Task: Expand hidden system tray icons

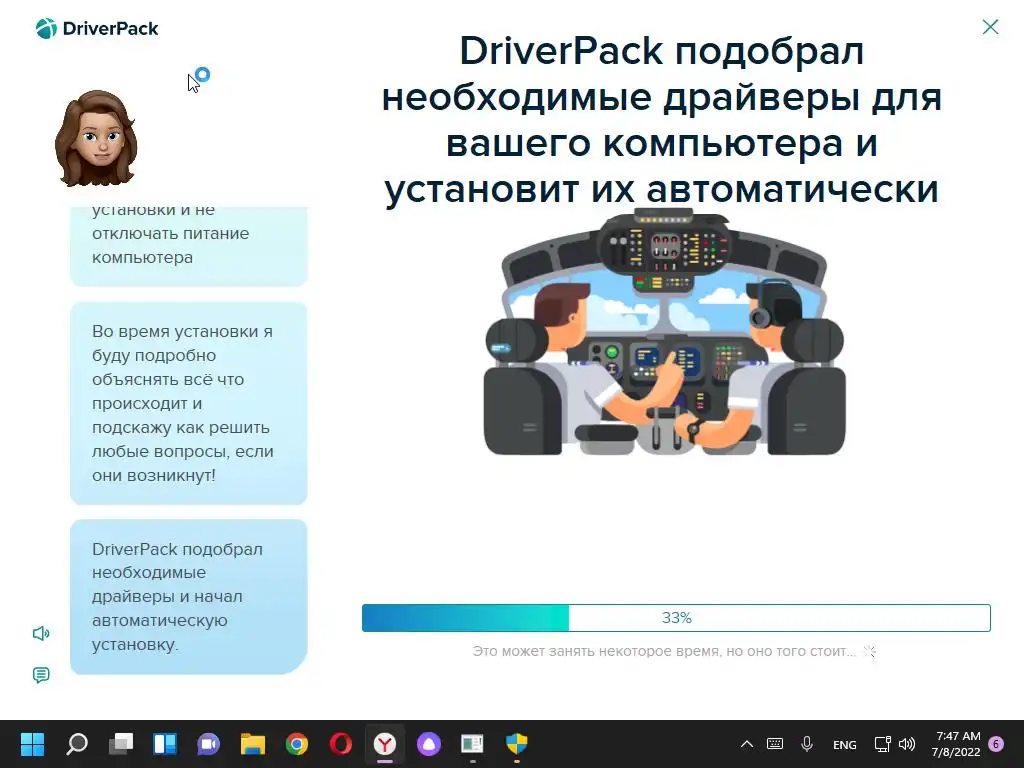Action: coord(746,744)
